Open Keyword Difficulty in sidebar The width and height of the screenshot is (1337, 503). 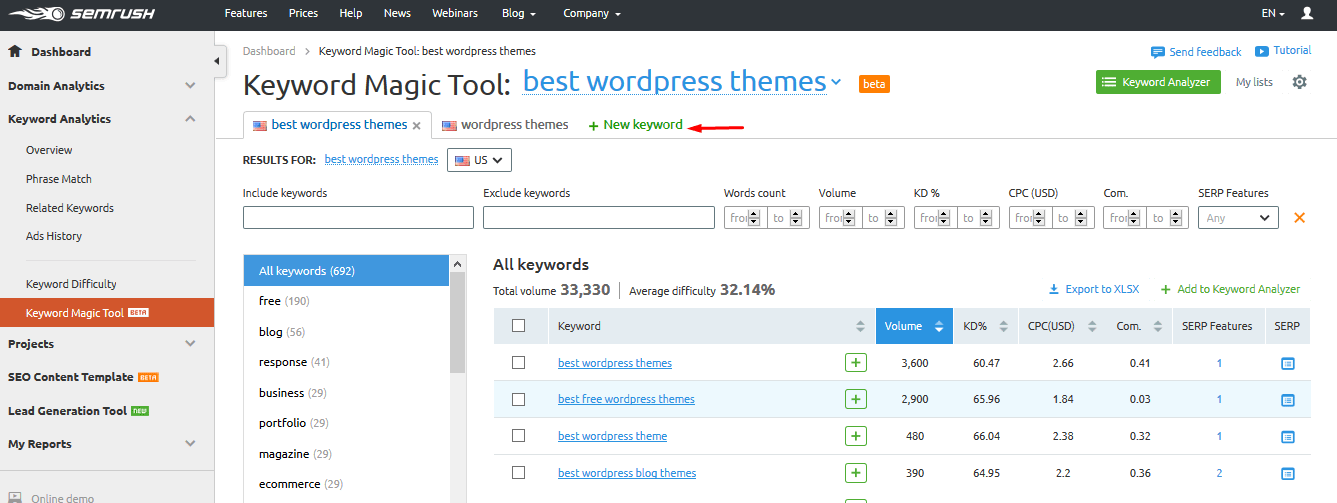point(71,284)
